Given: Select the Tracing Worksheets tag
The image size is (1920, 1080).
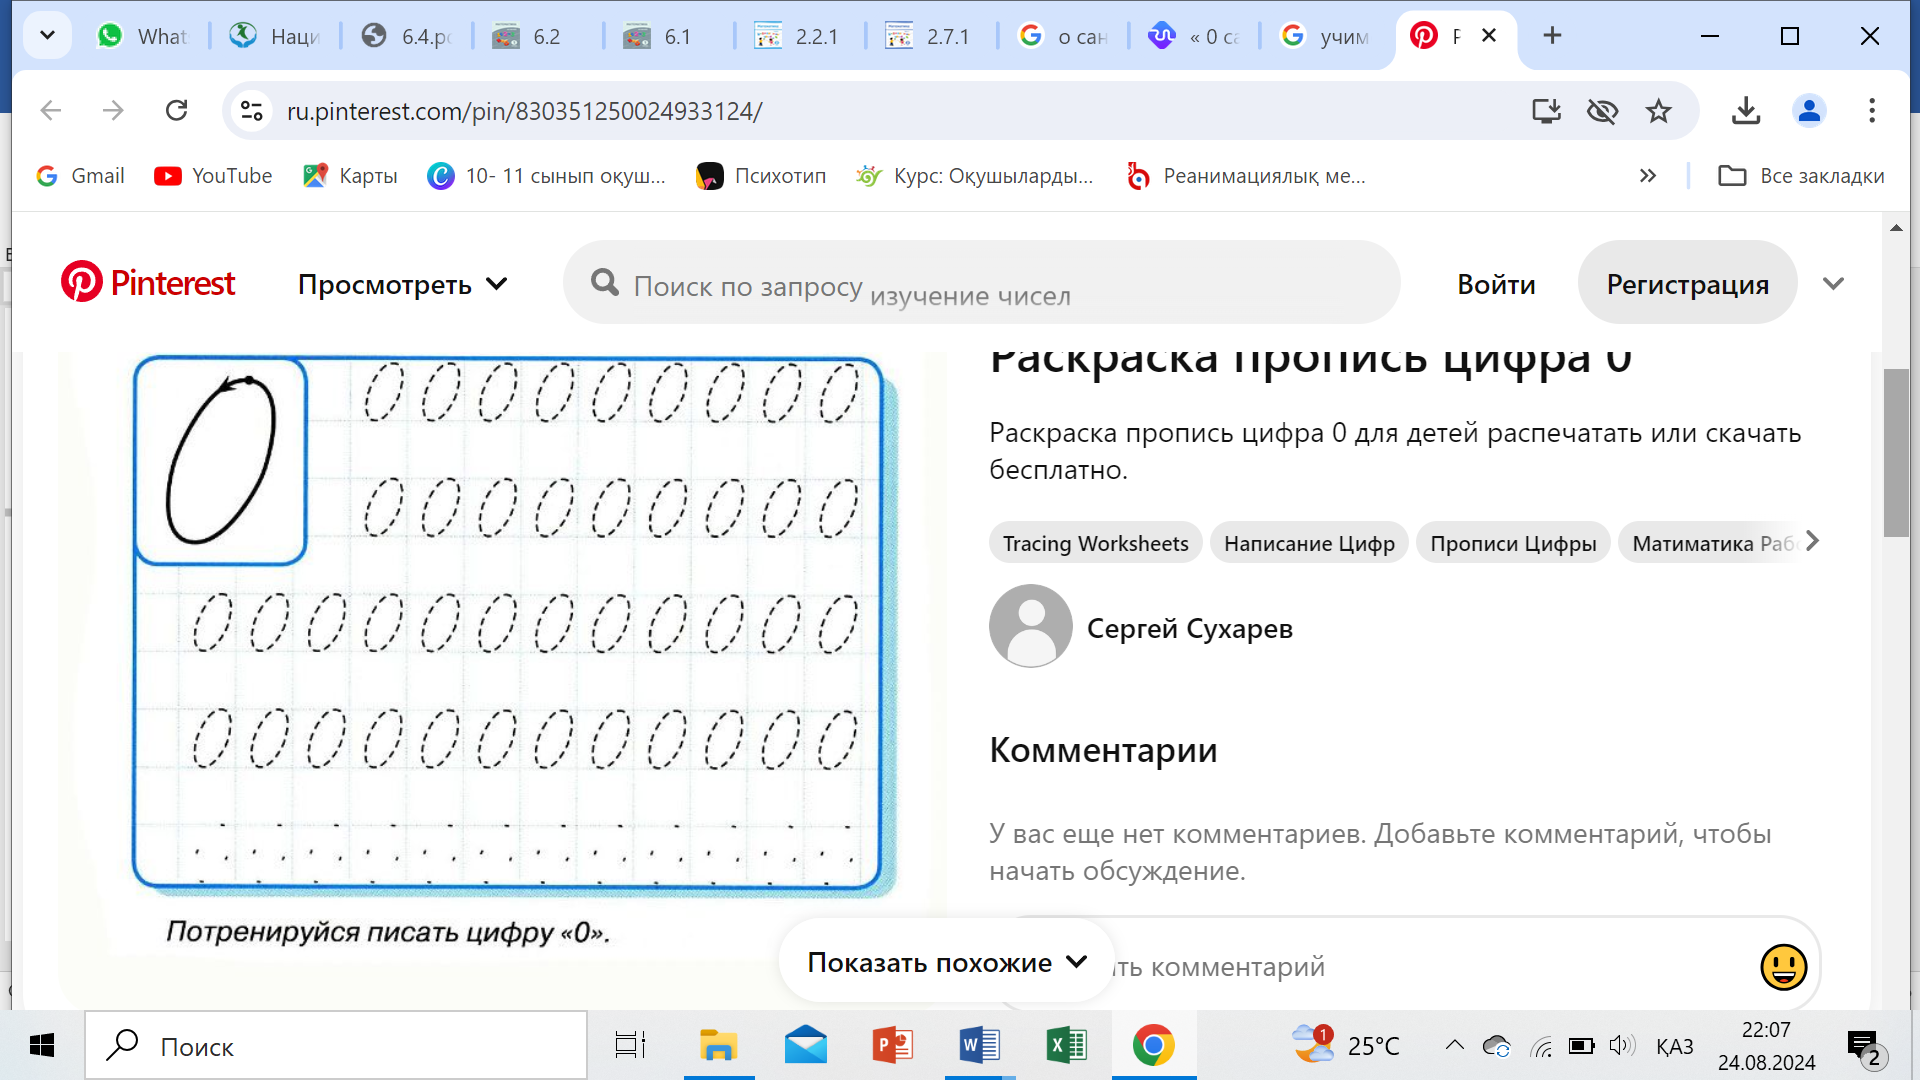Looking at the screenshot, I should [1095, 543].
